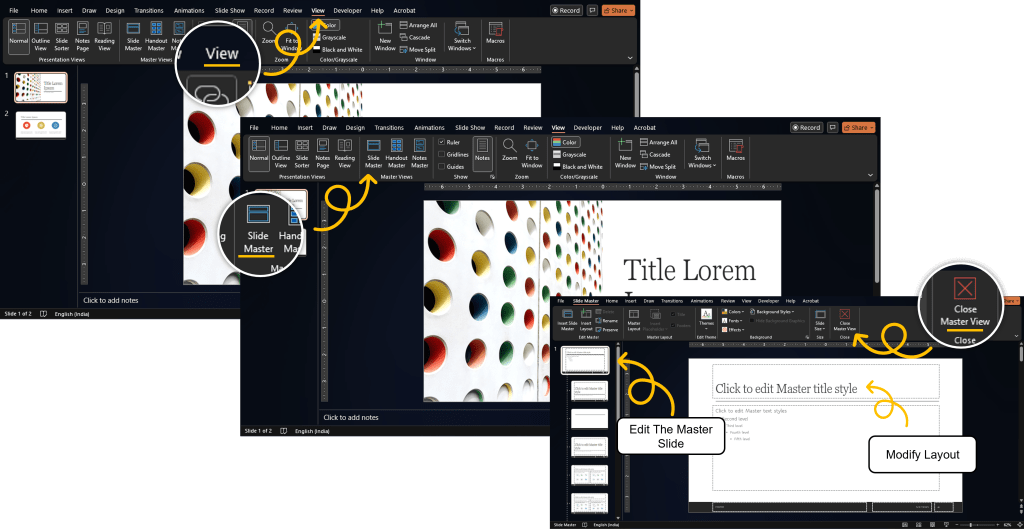1024x529 pixels.
Task: Select the slide 2 thumbnail
Action: (x=40, y=125)
